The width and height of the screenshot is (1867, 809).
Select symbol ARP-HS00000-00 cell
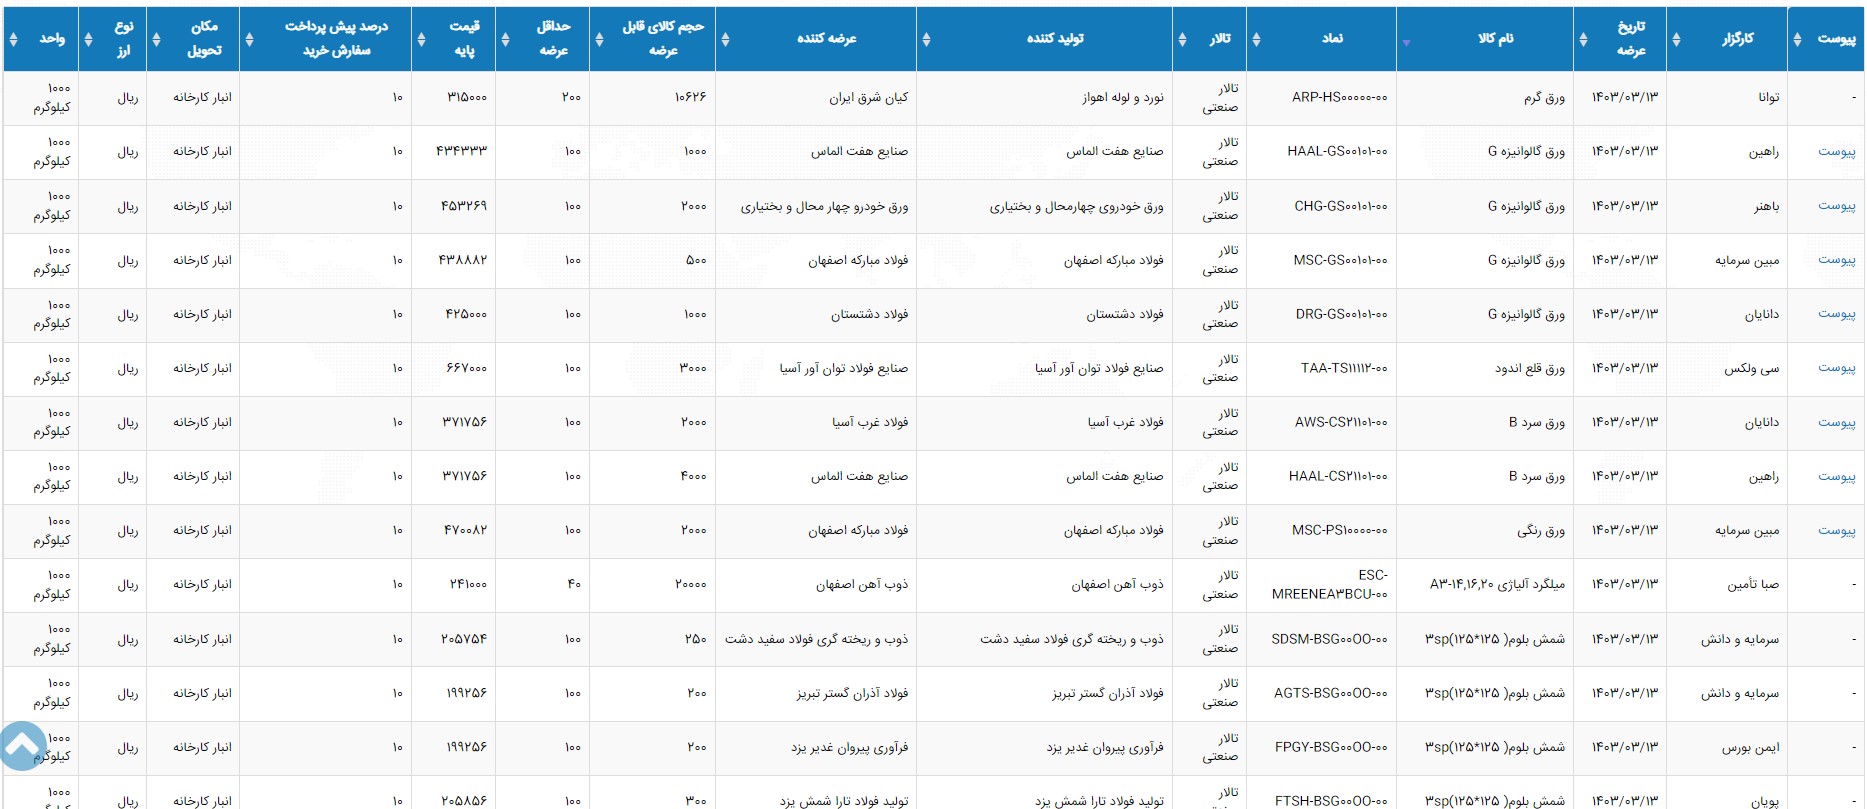point(1339,97)
